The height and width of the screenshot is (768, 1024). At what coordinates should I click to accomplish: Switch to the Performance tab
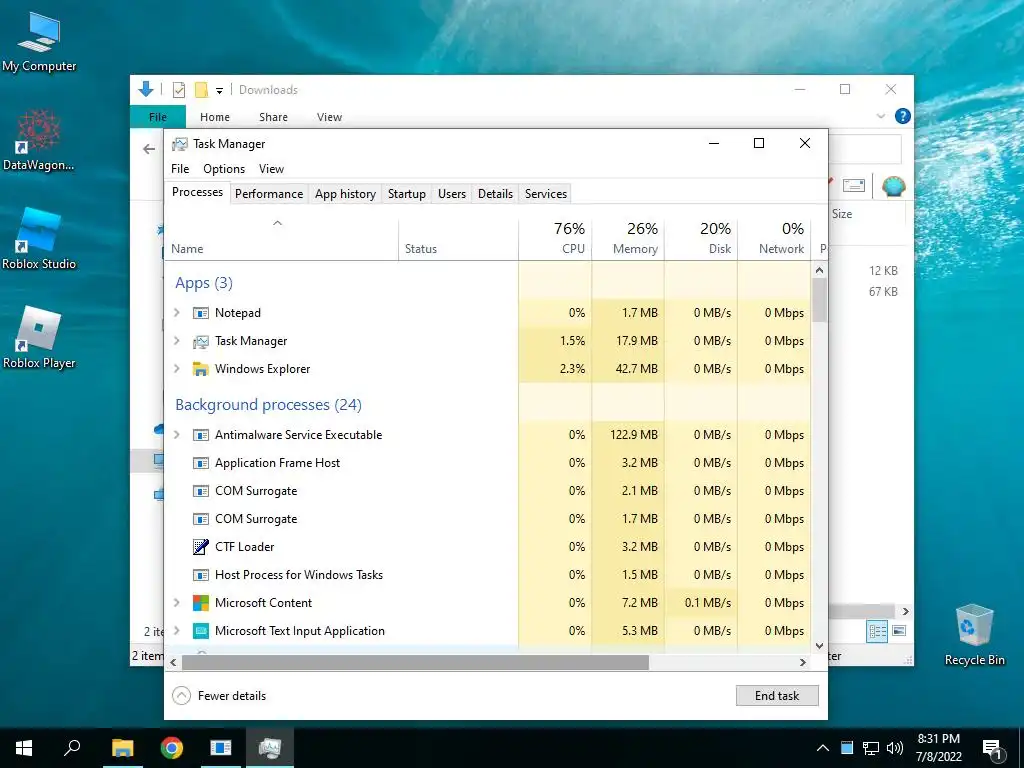(269, 194)
